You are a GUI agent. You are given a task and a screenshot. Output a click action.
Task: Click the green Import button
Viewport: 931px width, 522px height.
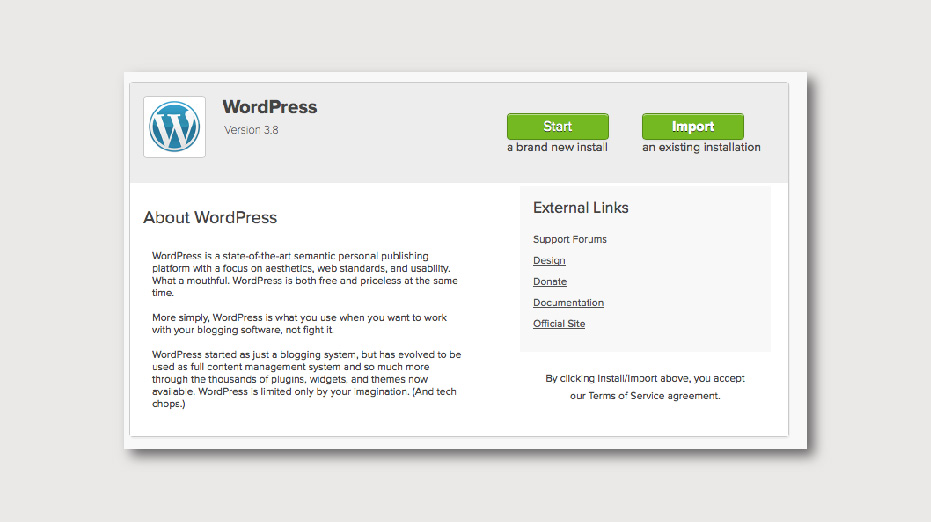click(x=692, y=126)
